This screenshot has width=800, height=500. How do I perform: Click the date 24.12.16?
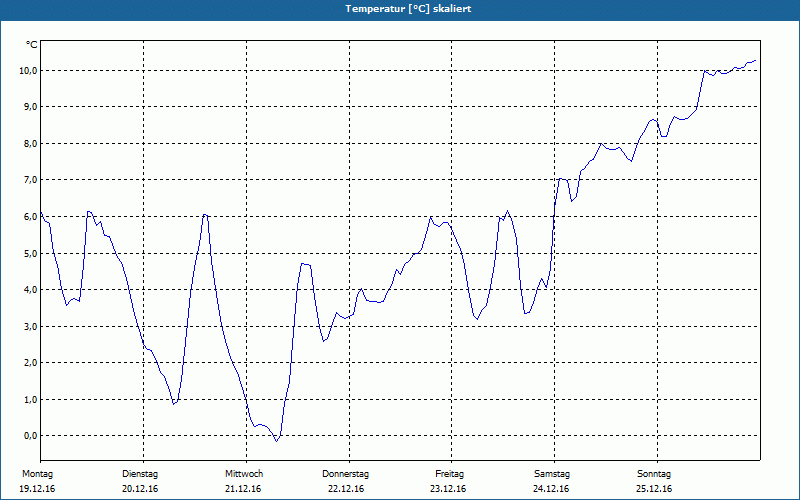(551, 489)
